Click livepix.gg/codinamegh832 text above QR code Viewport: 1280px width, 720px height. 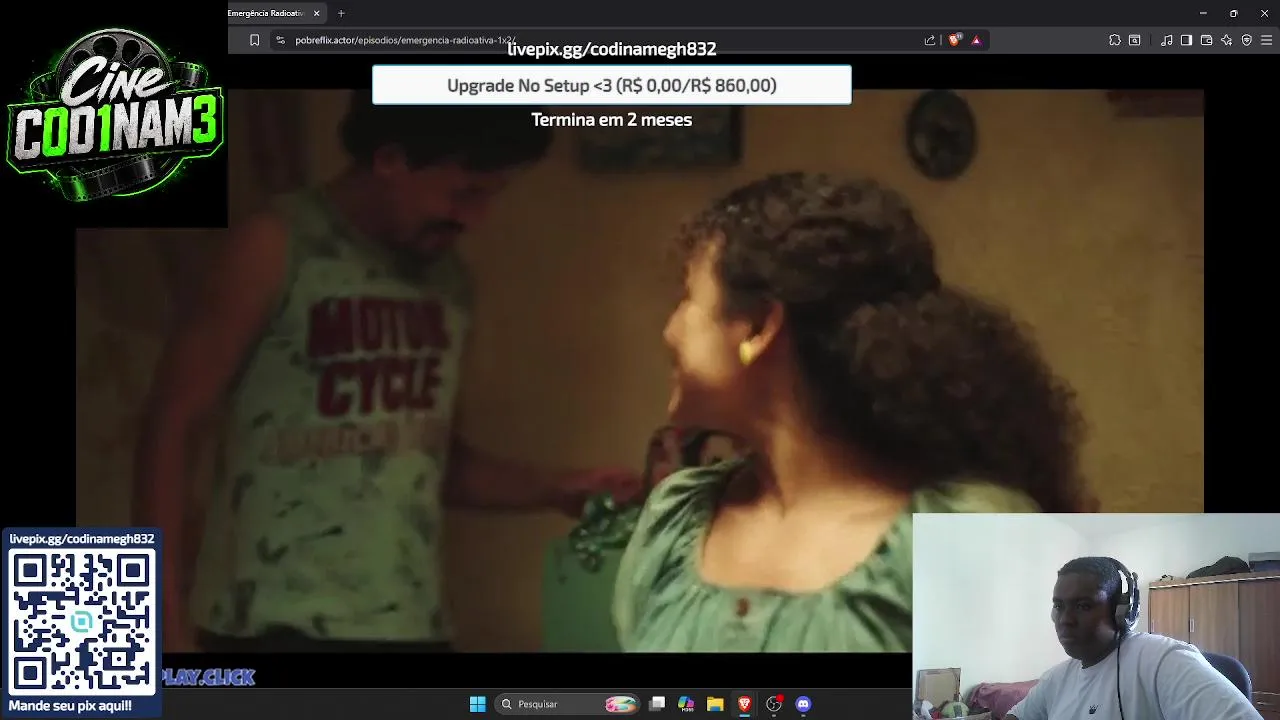(82, 539)
